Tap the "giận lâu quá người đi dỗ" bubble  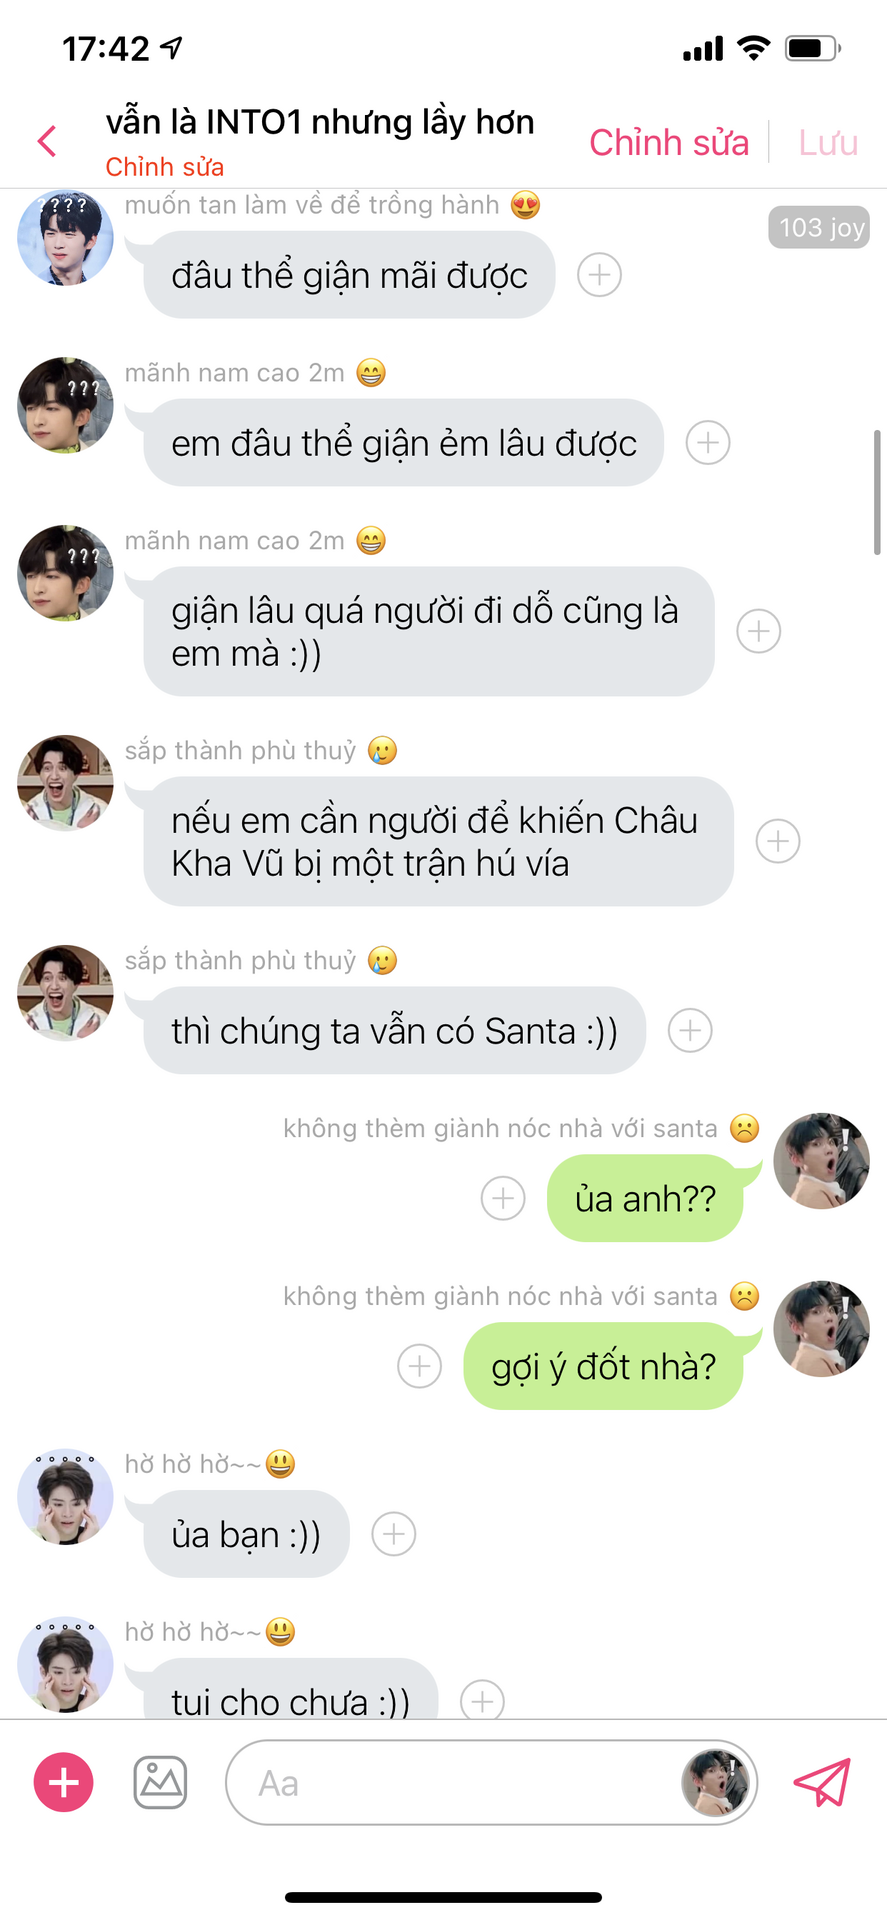pos(428,631)
